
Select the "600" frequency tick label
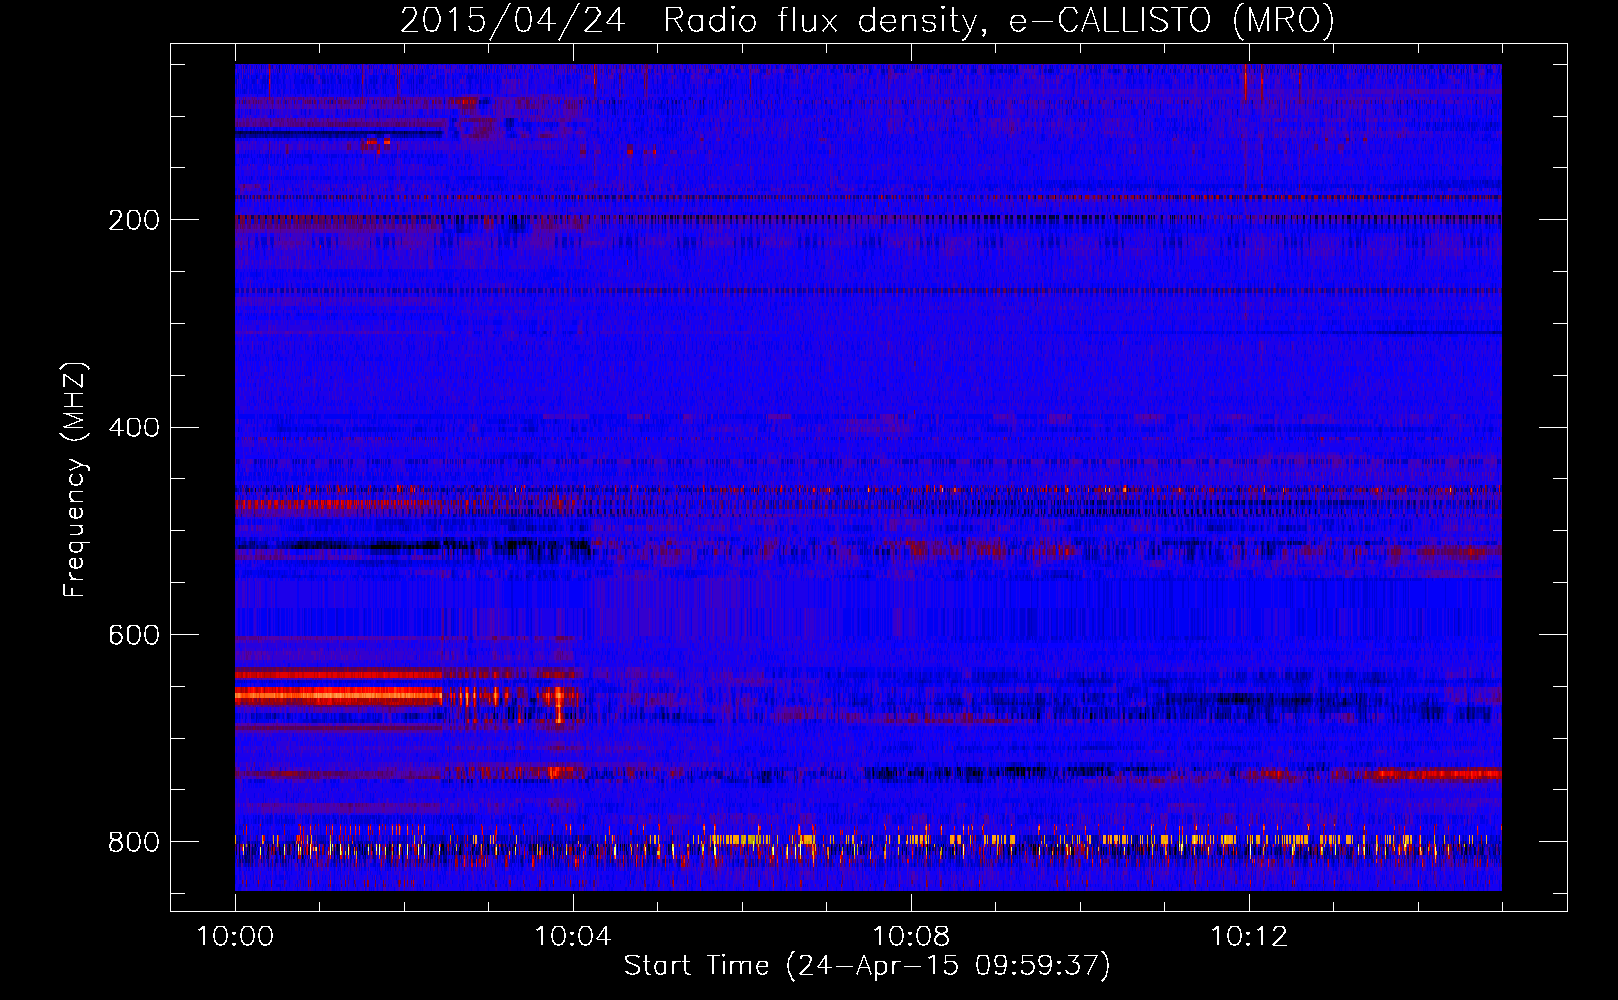point(133,636)
